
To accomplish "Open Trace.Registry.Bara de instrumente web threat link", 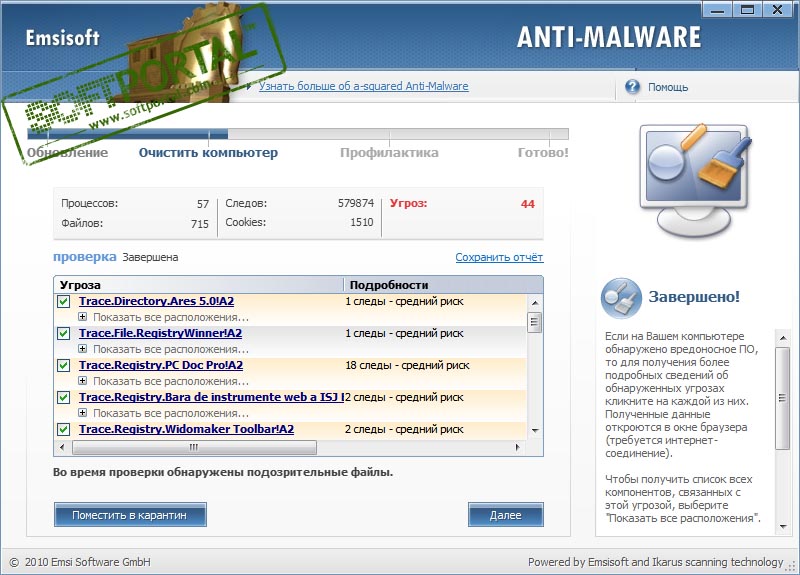I will pos(211,397).
